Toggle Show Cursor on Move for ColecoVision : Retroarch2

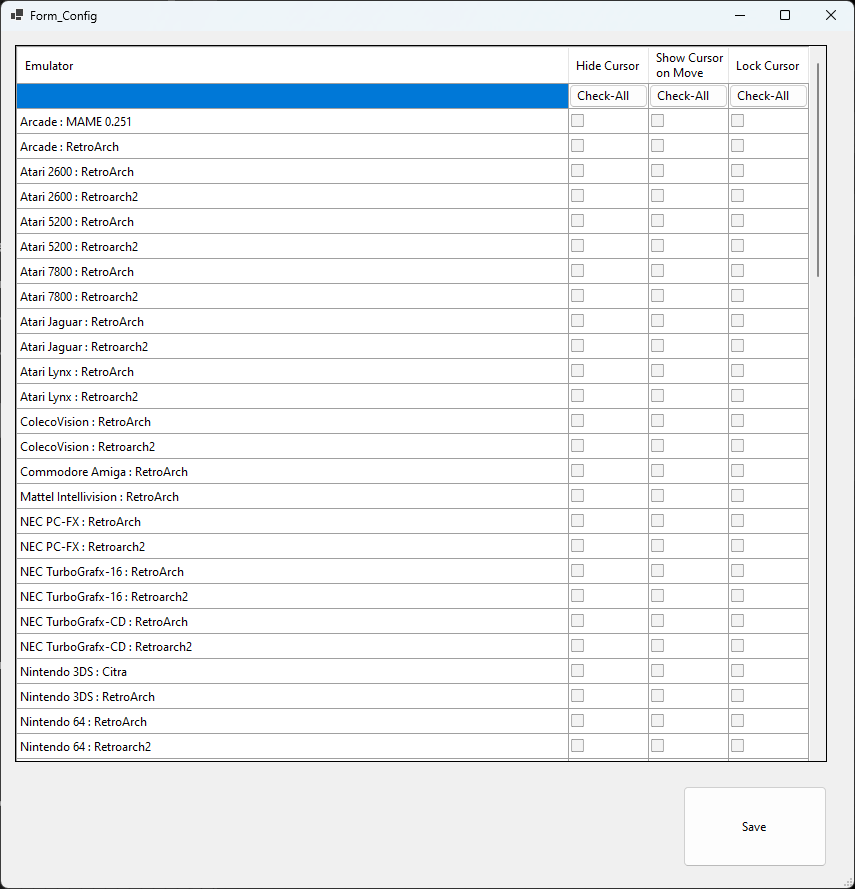[657, 446]
